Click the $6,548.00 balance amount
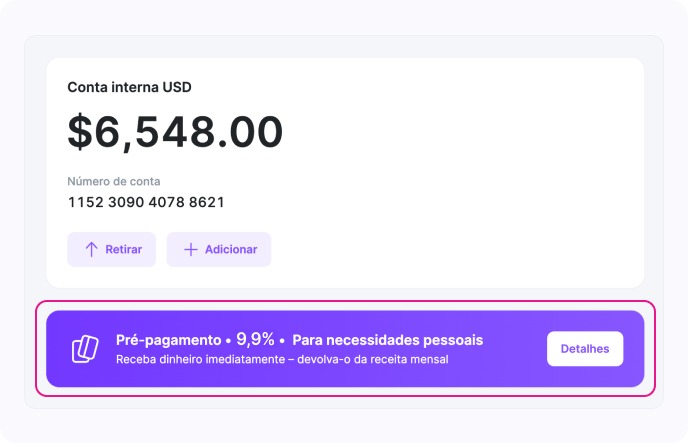Viewport: 688px width, 443px height. pyautogui.click(x=175, y=131)
